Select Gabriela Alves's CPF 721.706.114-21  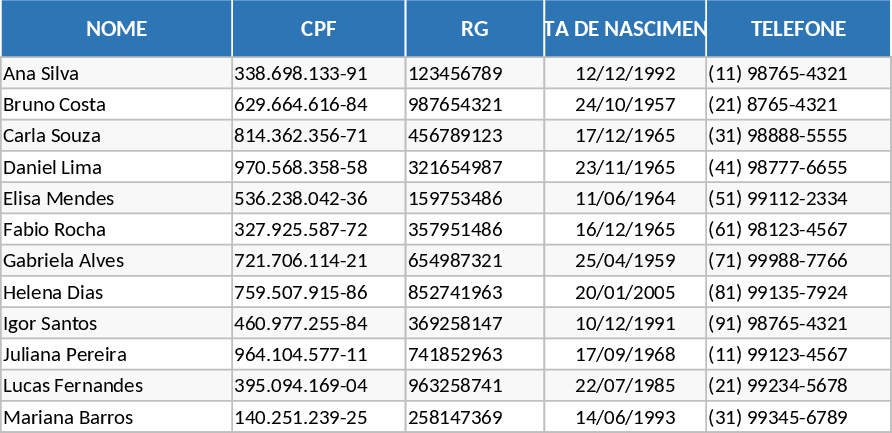click(301, 261)
